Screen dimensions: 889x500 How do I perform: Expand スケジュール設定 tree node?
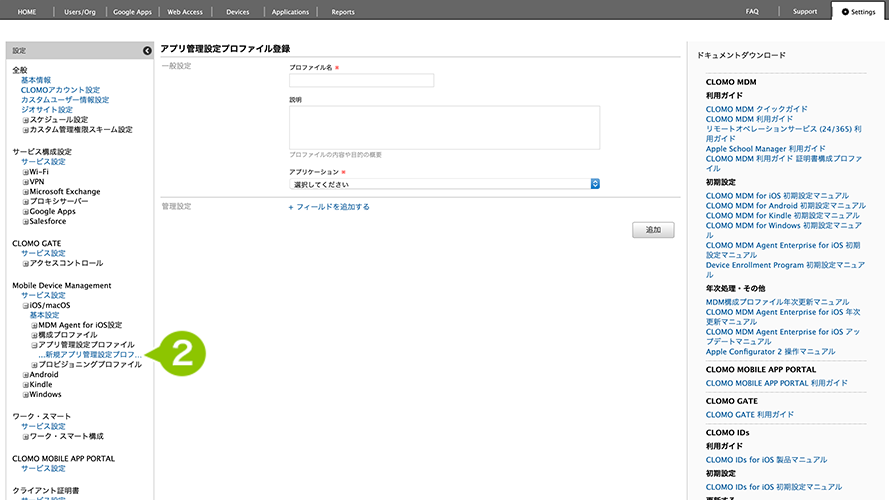tap(26, 120)
